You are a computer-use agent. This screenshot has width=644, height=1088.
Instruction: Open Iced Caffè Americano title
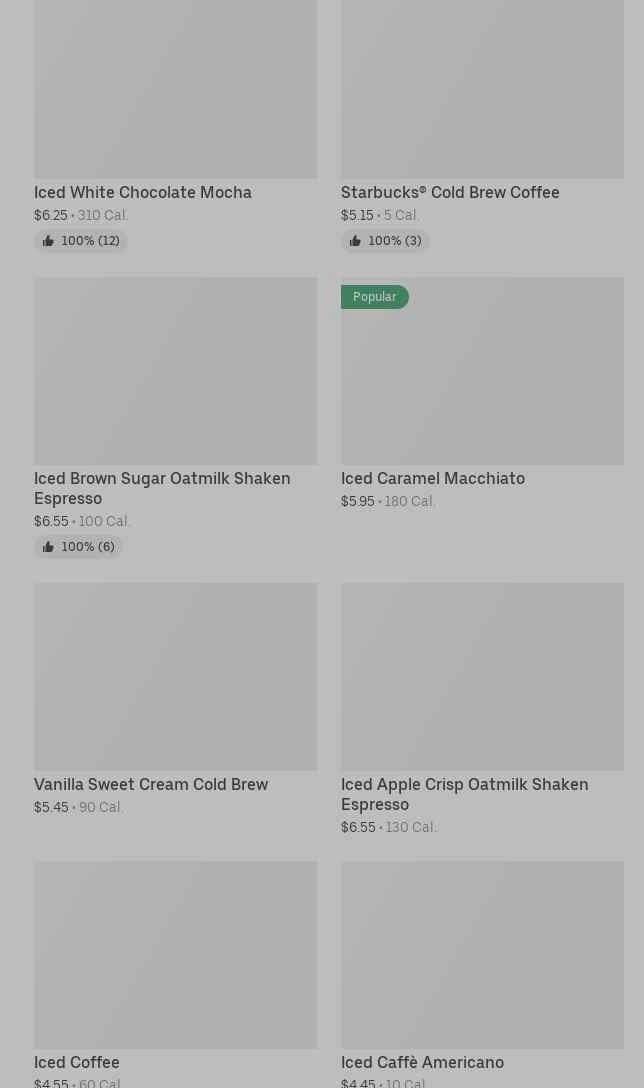422,1062
